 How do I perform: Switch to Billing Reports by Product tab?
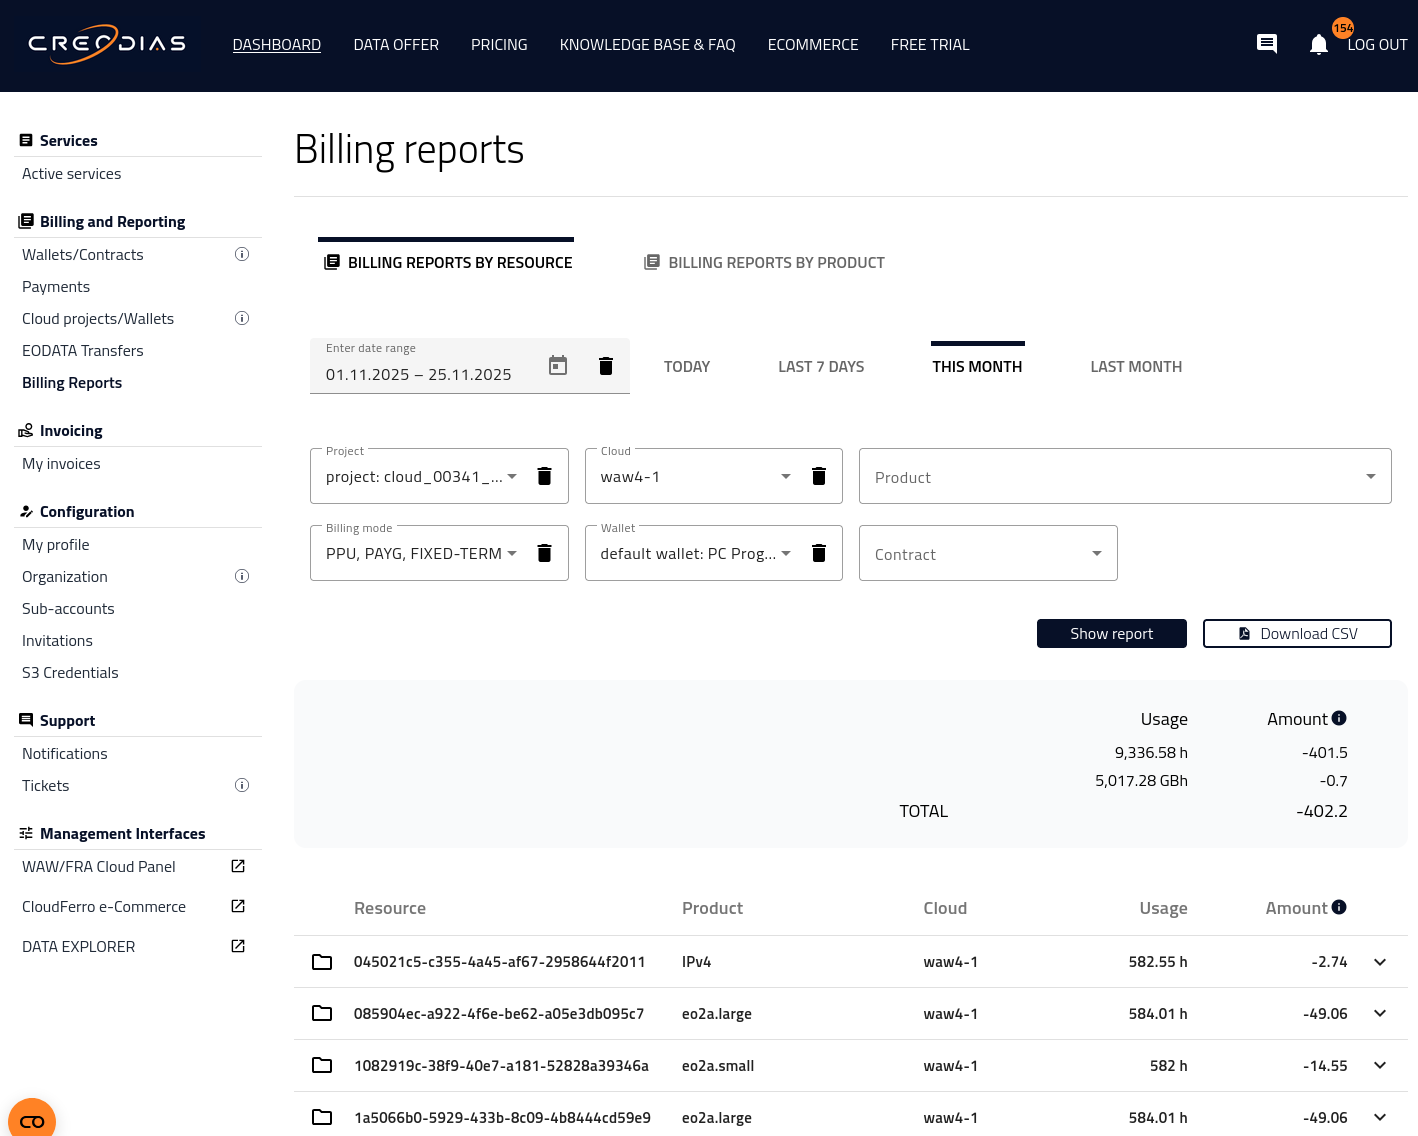[x=765, y=263]
